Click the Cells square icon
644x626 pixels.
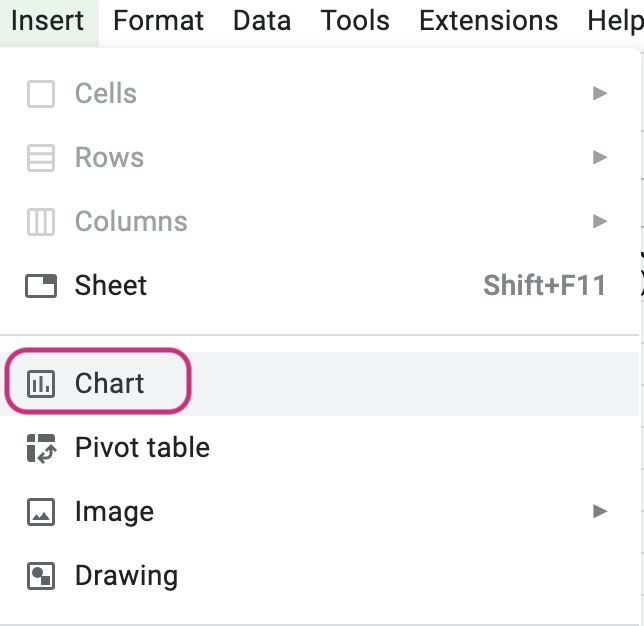click(x=41, y=94)
